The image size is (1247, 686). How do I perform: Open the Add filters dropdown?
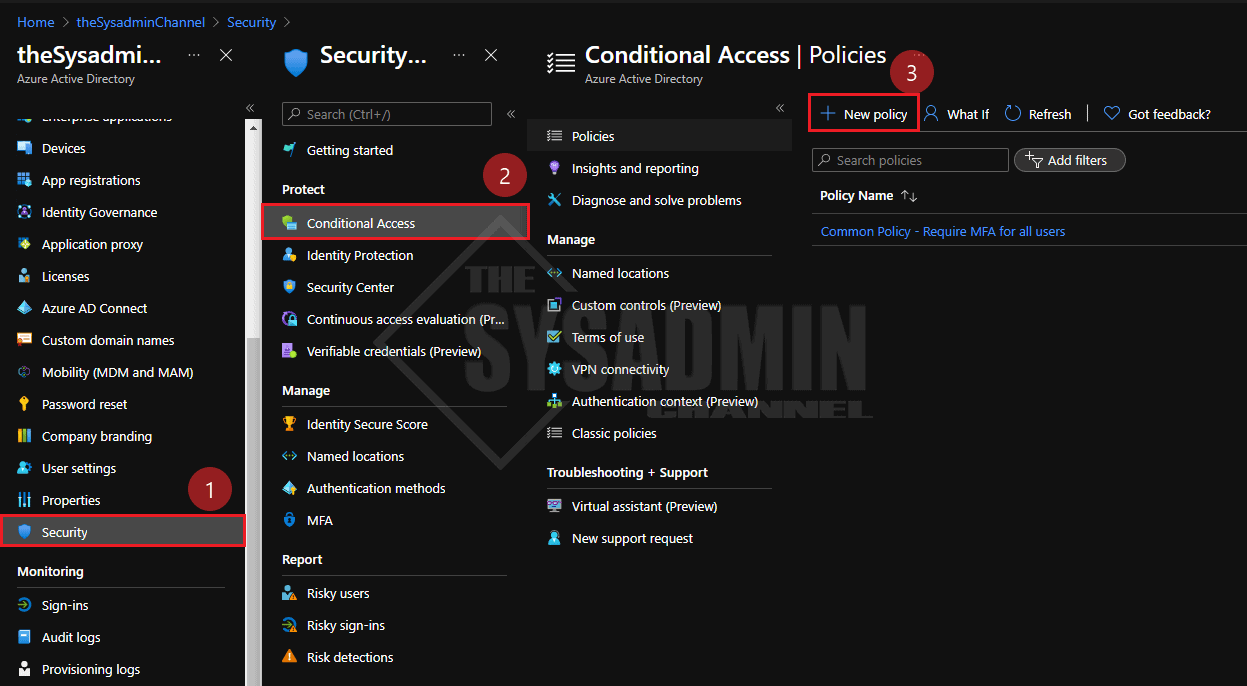[1069, 160]
